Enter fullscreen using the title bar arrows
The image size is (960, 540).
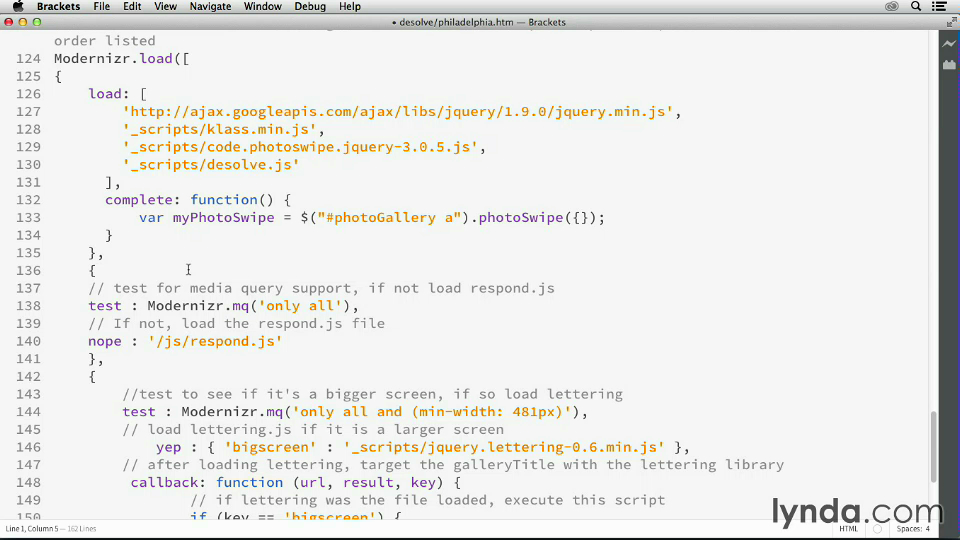(x=951, y=22)
